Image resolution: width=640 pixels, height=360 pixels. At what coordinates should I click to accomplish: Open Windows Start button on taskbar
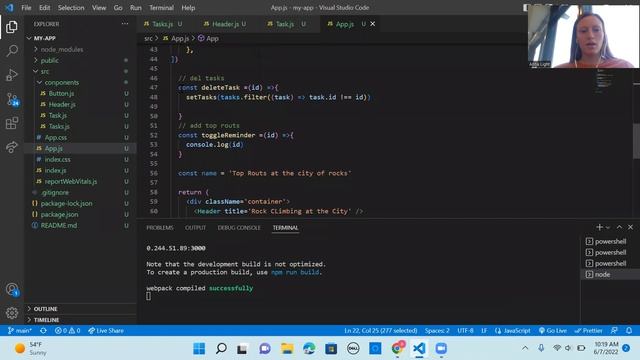199,349
